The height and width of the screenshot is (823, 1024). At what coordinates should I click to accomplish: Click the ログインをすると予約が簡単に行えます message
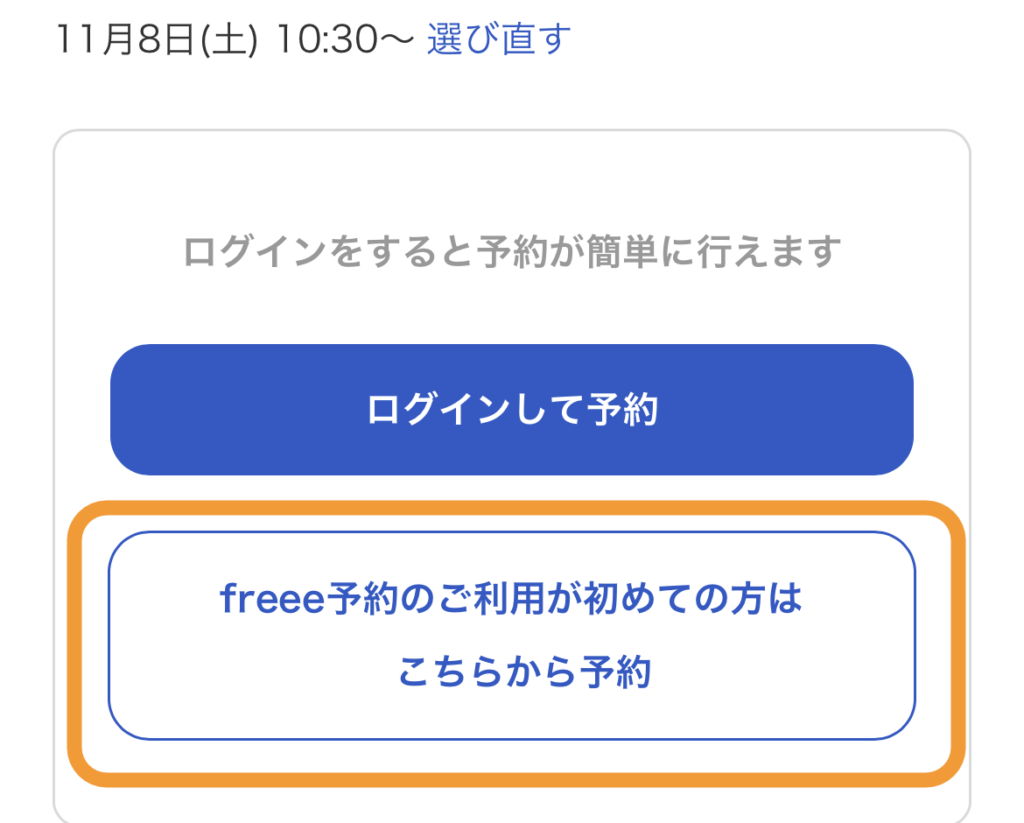[511, 251]
